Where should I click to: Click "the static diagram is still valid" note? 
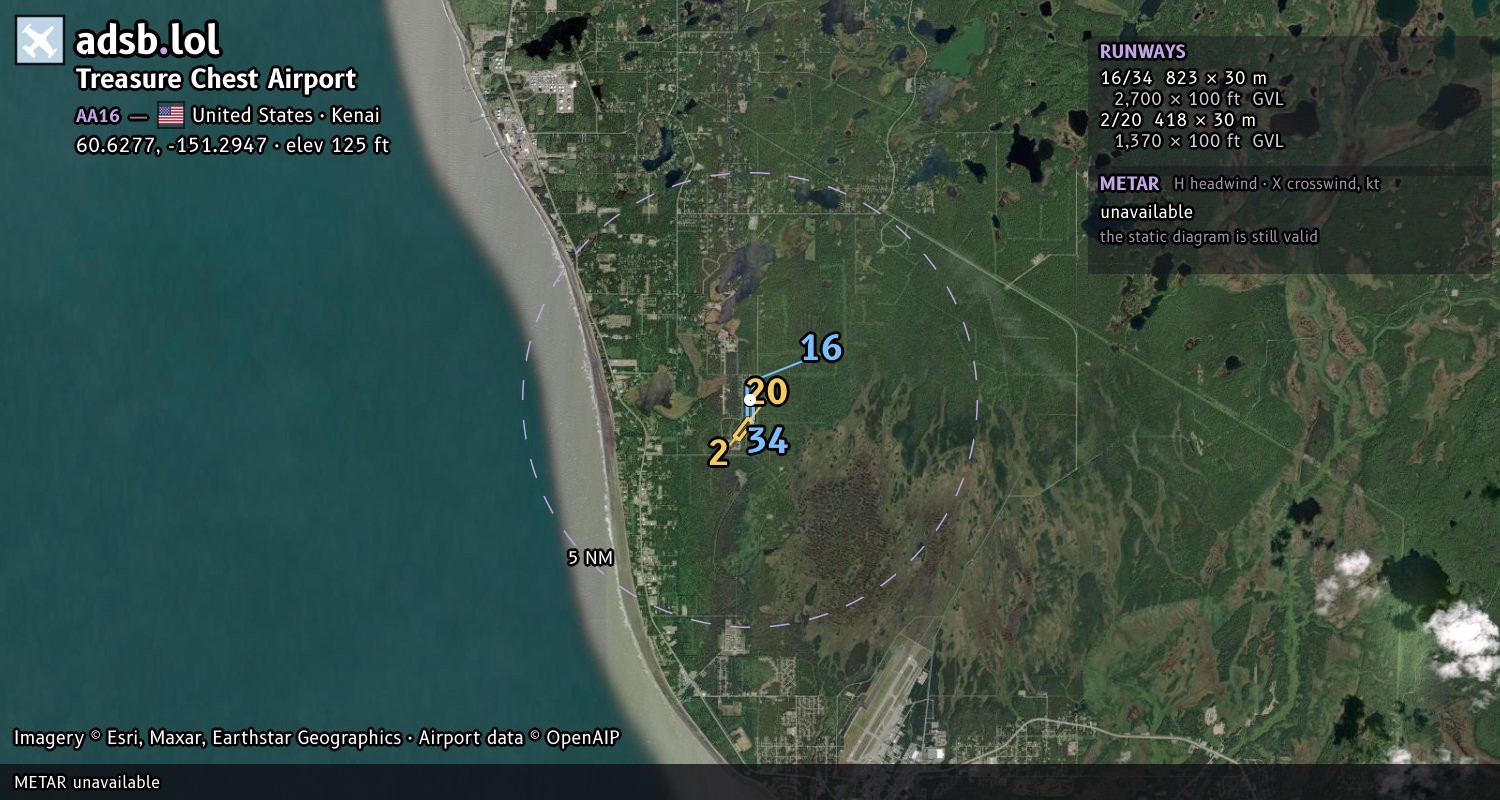click(1209, 237)
